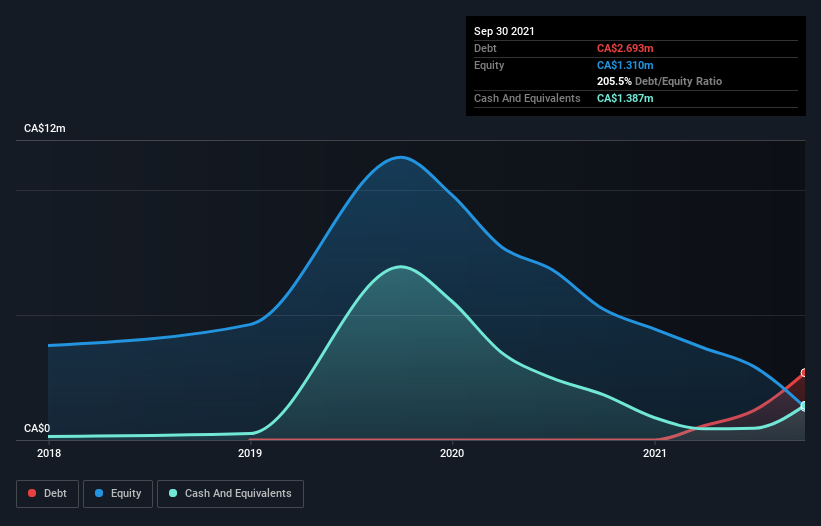The height and width of the screenshot is (526, 821).
Task: Toggle the Equity legend button
Action: (x=118, y=494)
